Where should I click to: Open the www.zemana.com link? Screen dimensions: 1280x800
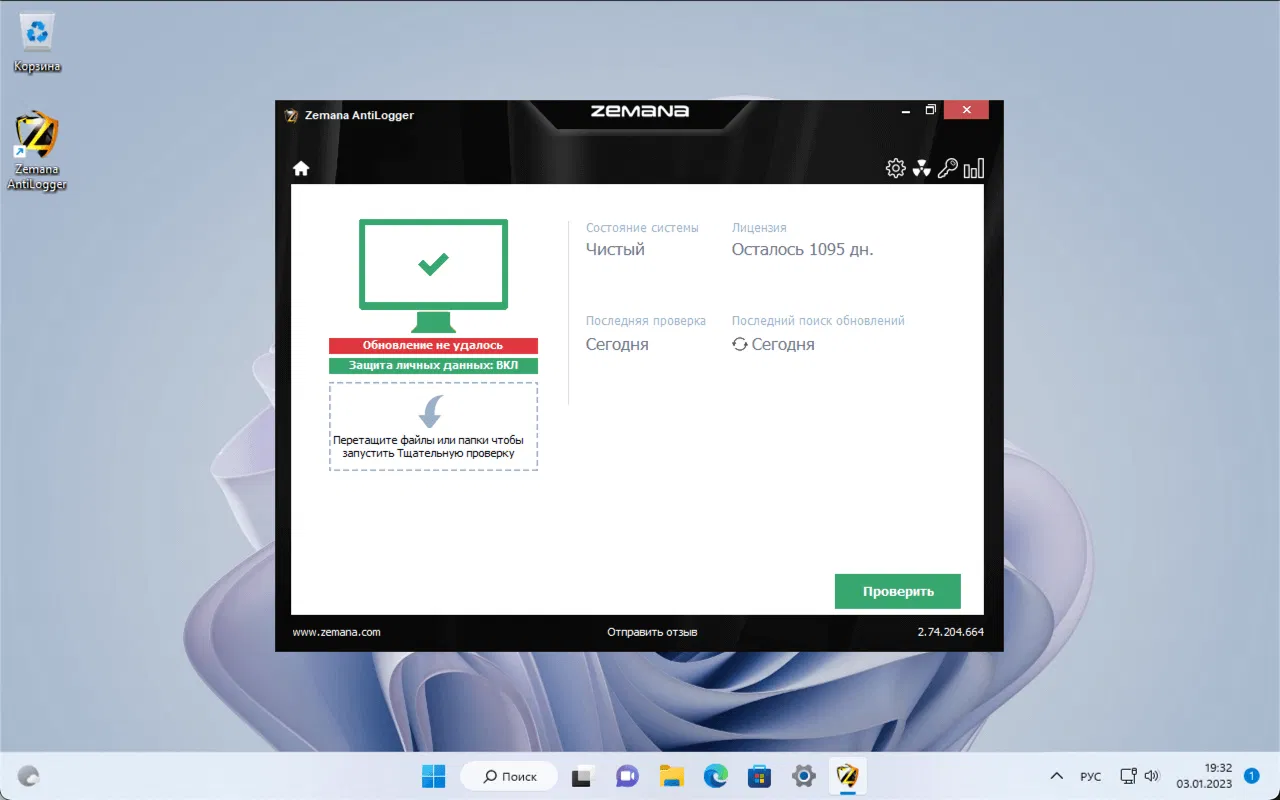point(336,632)
